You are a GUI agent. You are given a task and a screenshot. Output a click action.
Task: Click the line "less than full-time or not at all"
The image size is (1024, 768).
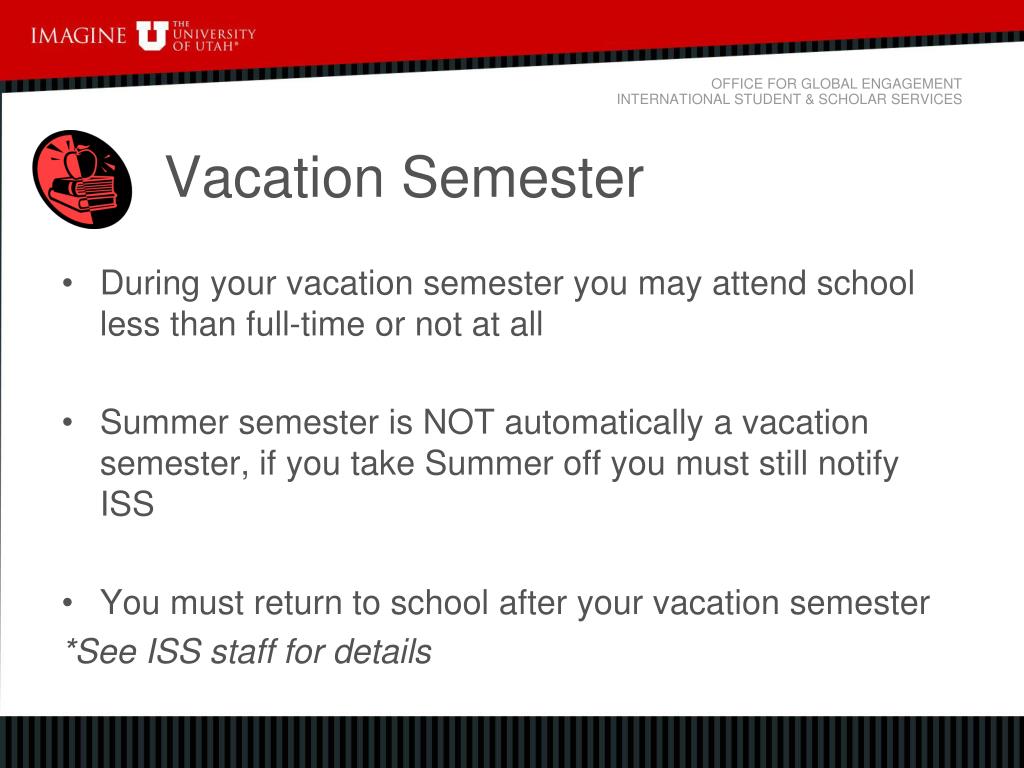pos(321,325)
